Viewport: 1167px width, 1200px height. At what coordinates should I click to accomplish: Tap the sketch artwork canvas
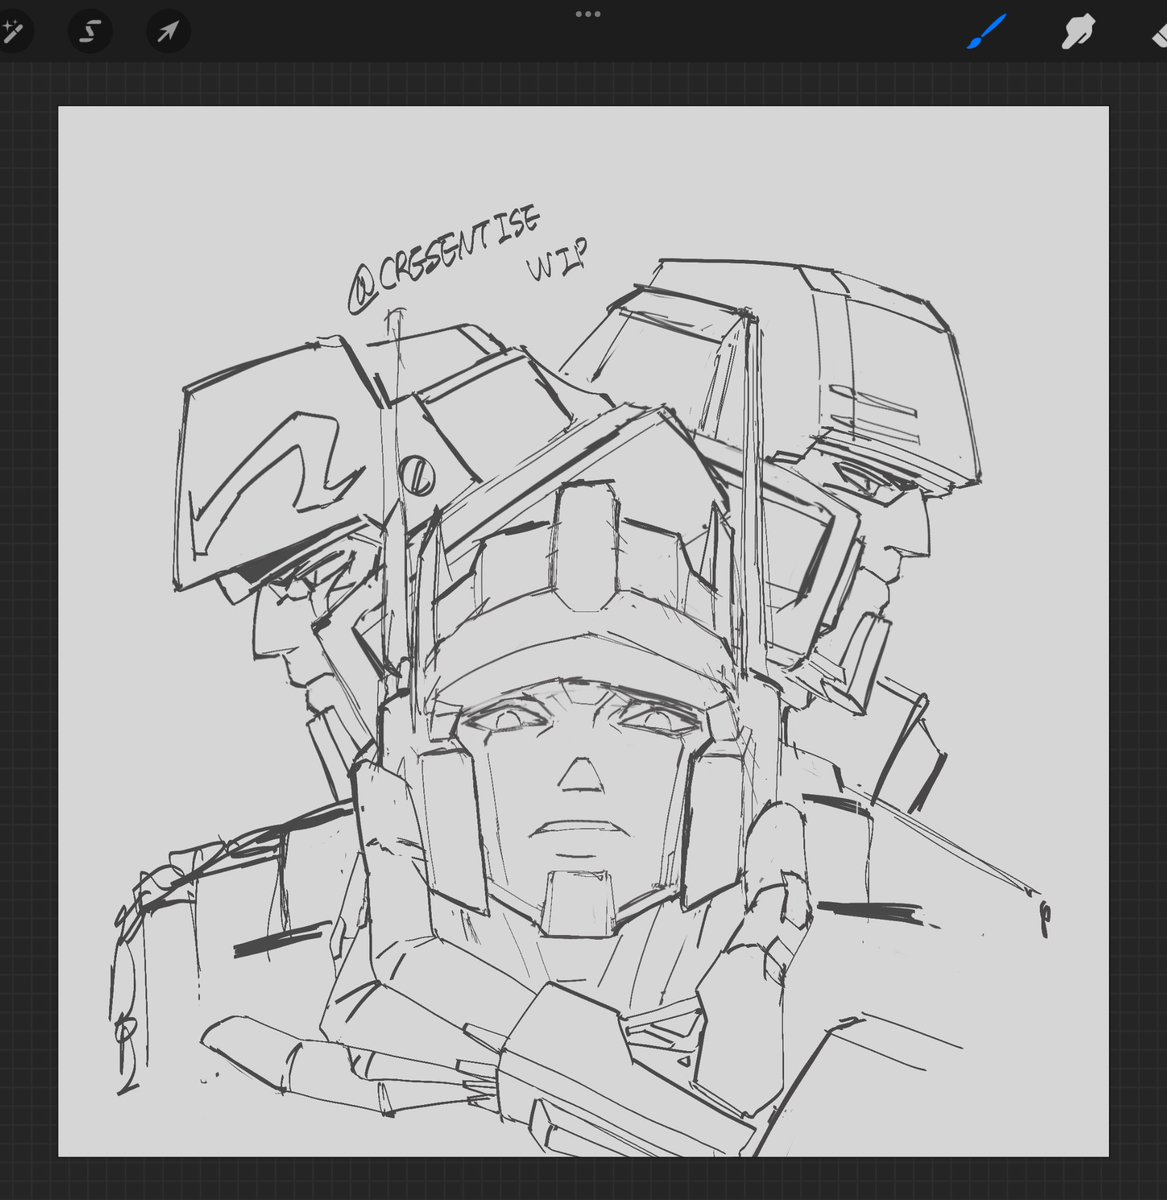click(583, 631)
